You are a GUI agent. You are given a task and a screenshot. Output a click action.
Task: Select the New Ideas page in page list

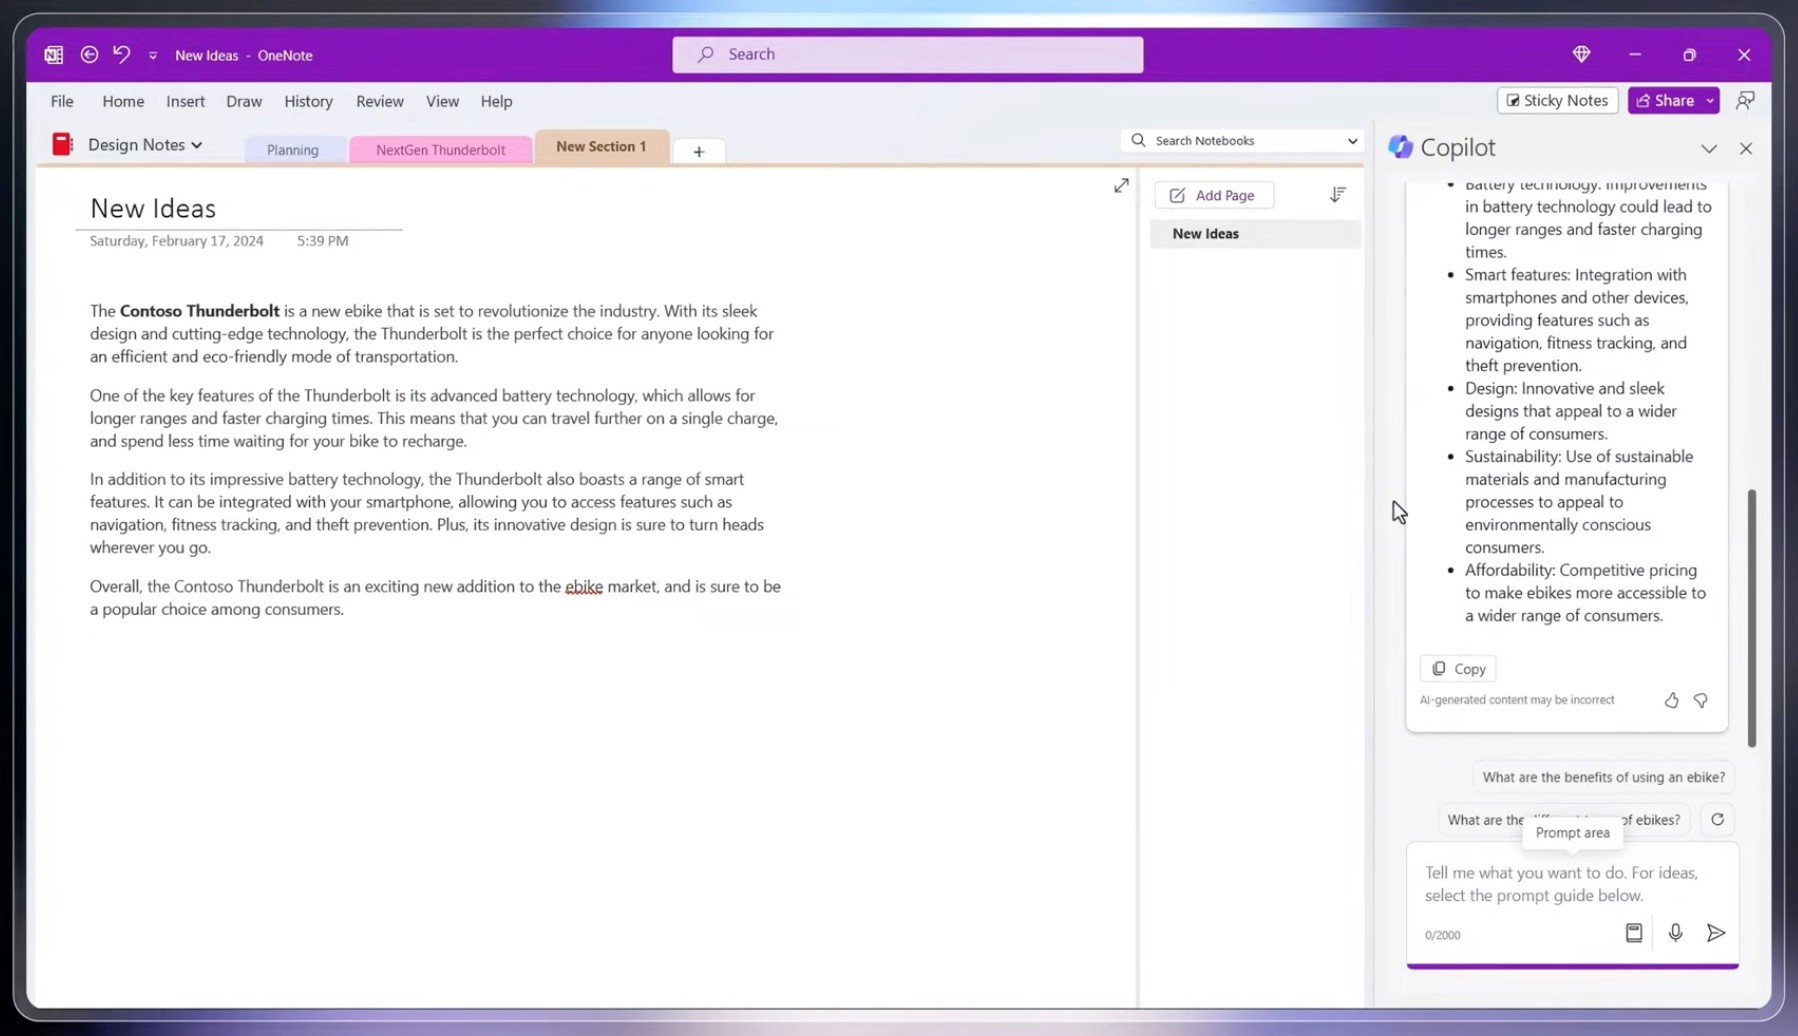[1255, 233]
